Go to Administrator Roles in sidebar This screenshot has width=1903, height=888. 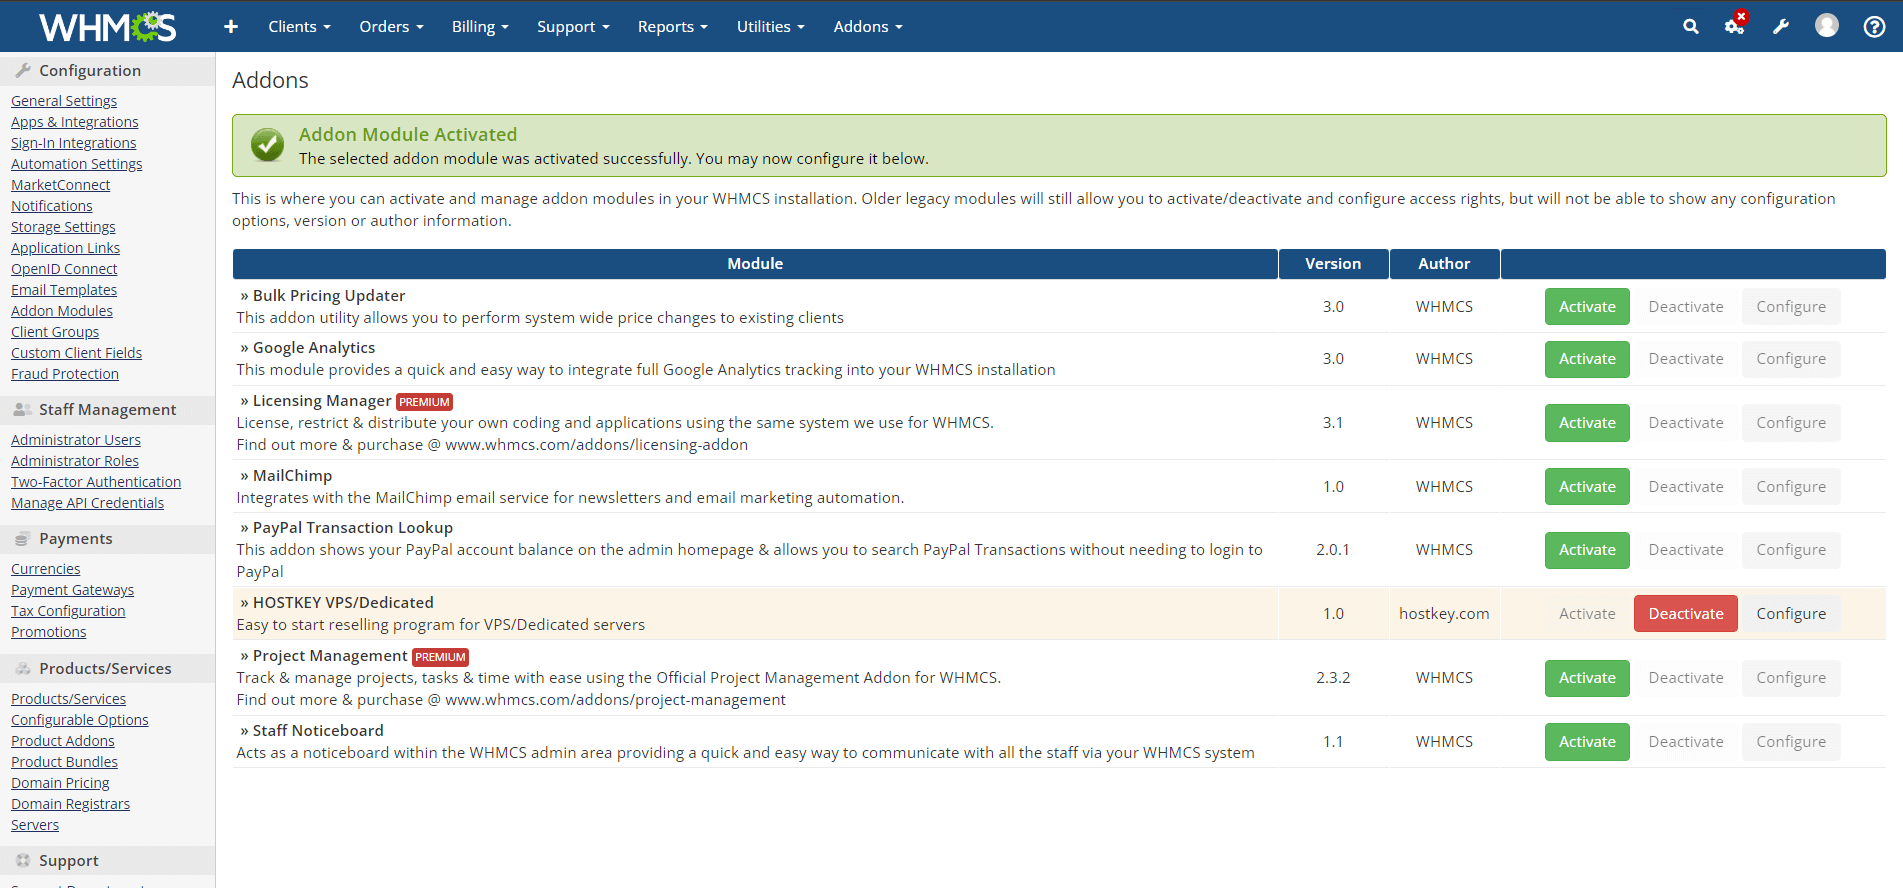[x=75, y=461]
